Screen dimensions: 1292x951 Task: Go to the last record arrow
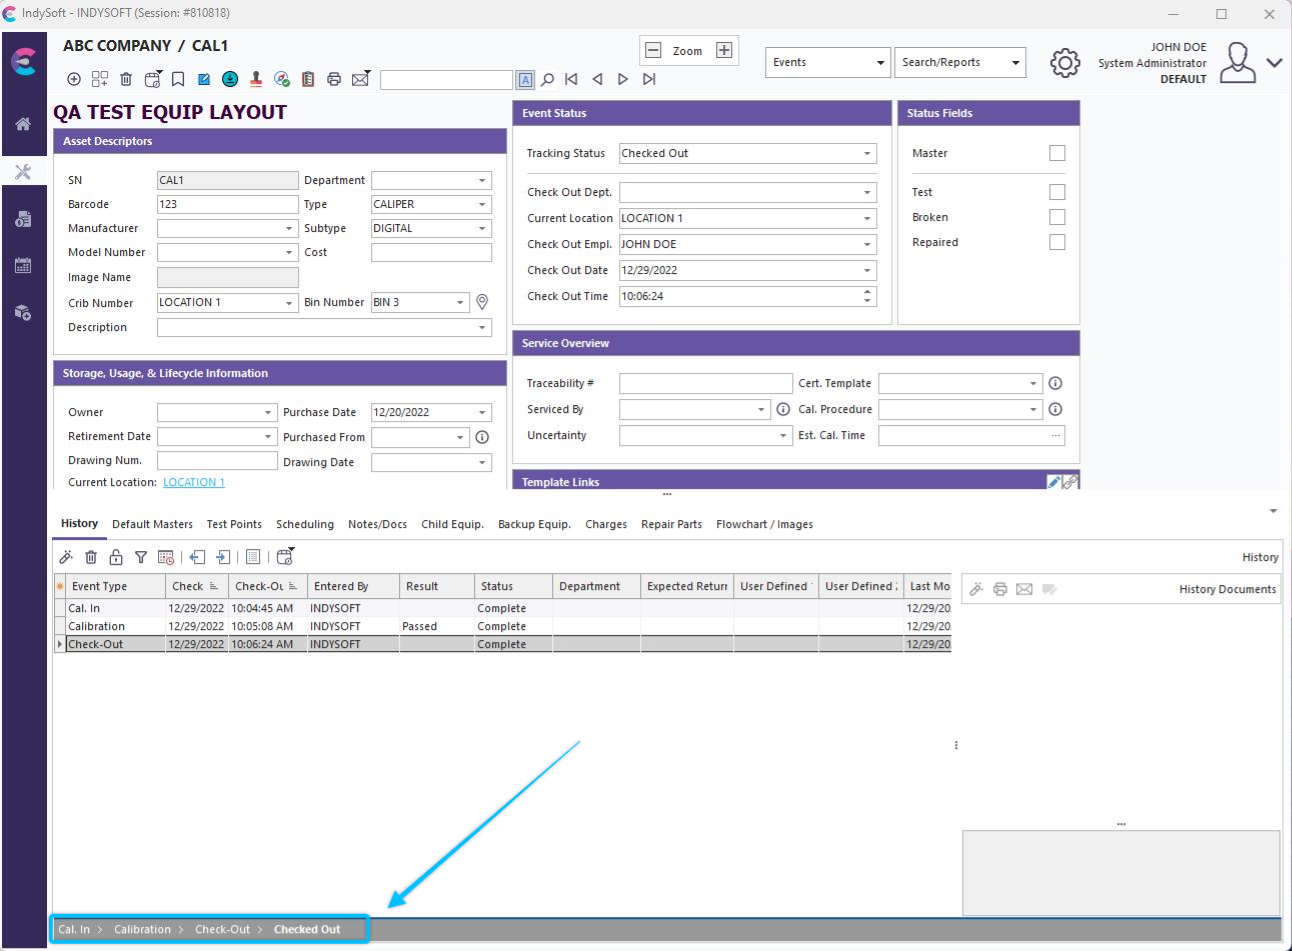(x=649, y=79)
